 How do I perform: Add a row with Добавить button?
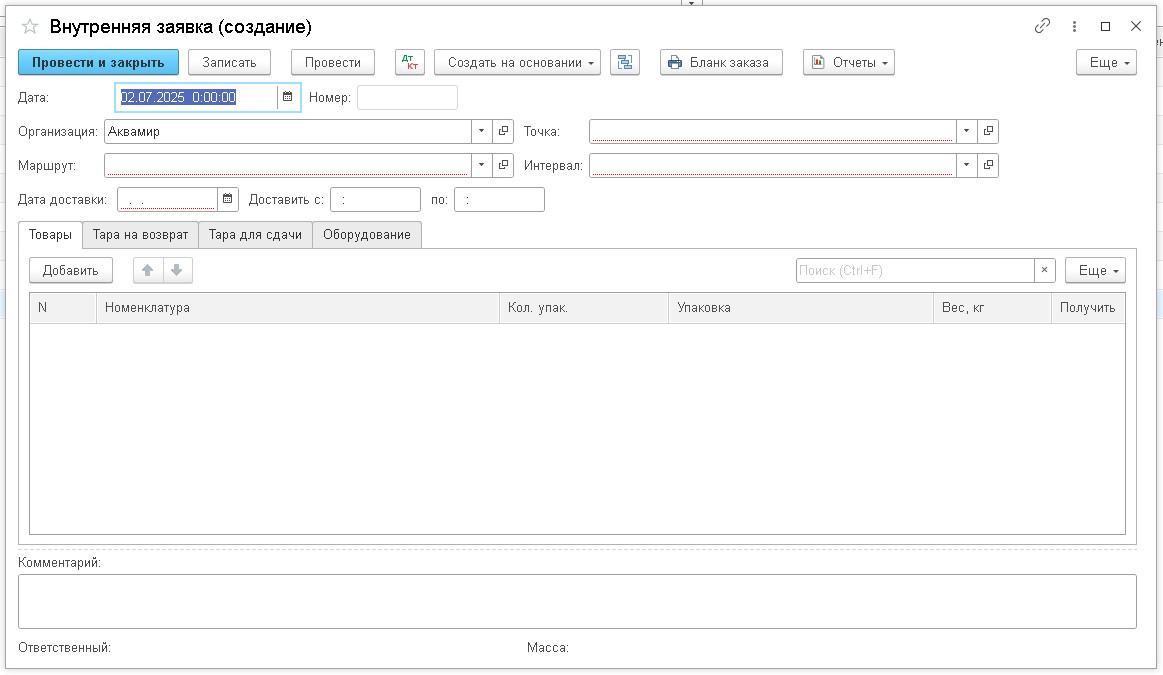click(70, 270)
